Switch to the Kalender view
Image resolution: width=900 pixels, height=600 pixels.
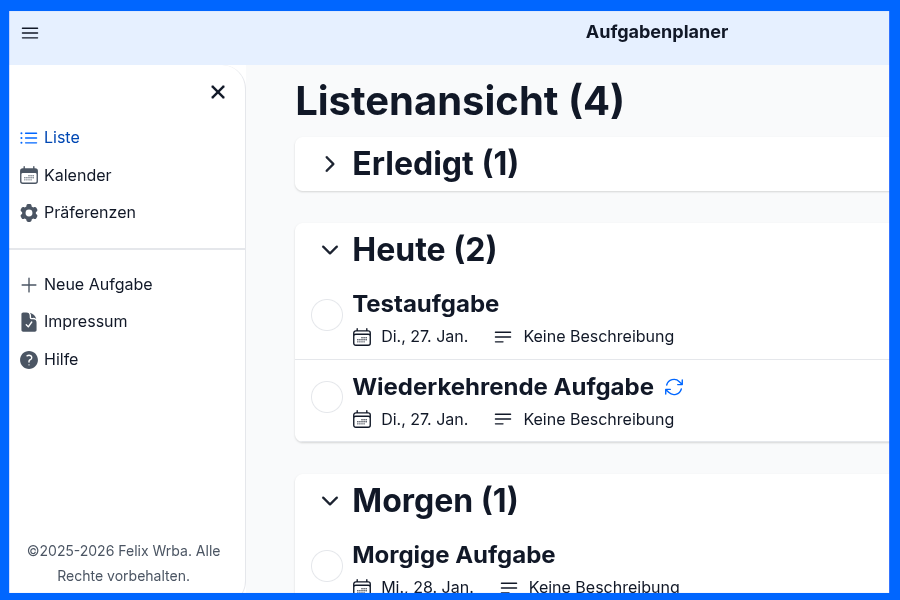coord(76,175)
